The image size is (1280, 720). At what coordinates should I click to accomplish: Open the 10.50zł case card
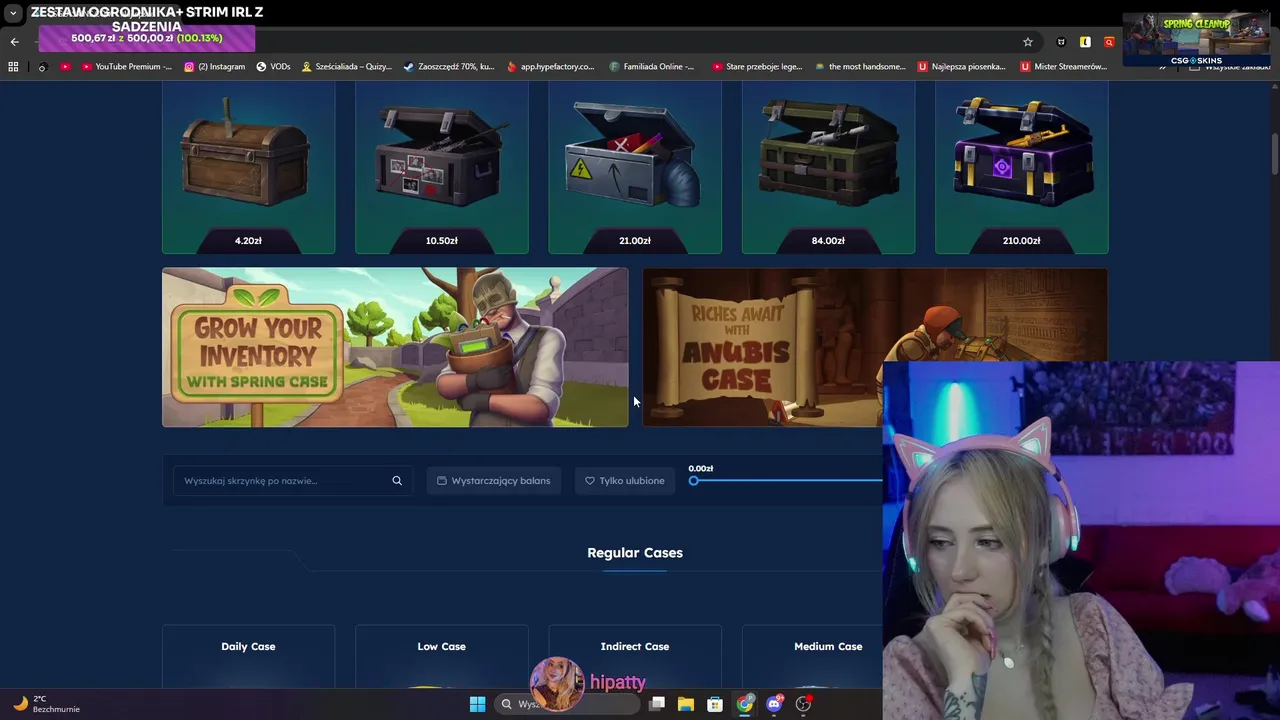441,167
